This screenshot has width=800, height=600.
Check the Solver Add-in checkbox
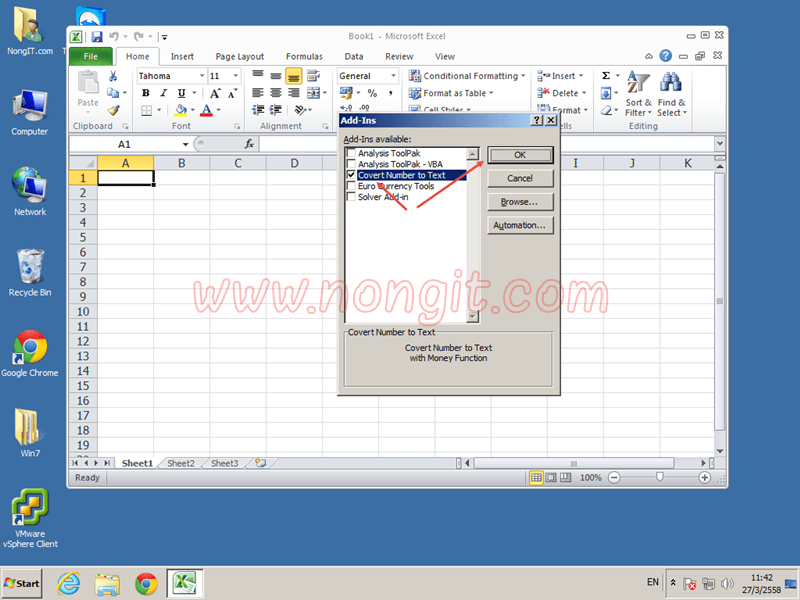pyautogui.click(x=352, y=196)
